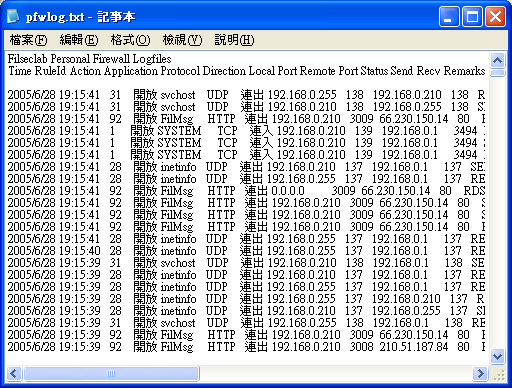Click the Notepad icon in title bar
Screen dimensions: 512x388
(13, 16)
